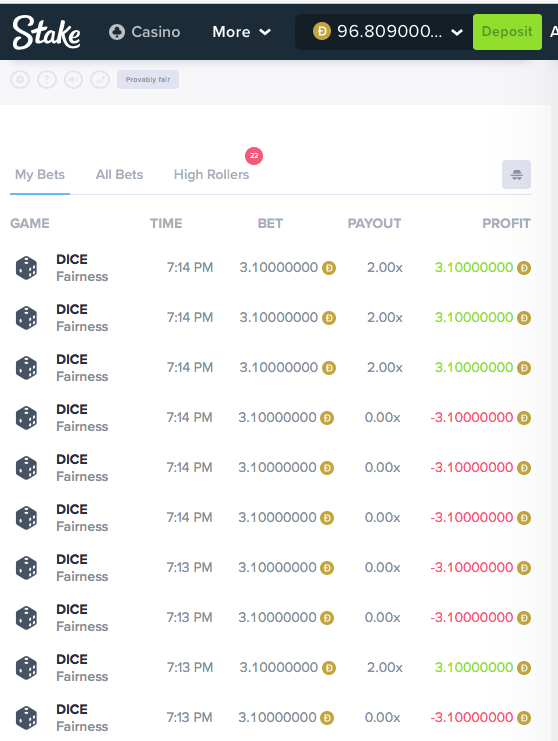This screenshot has width=558, height=741.
Task: Click the dice icon in the bottom bet row
Action: pyautogui.click(x=26, y=718)
